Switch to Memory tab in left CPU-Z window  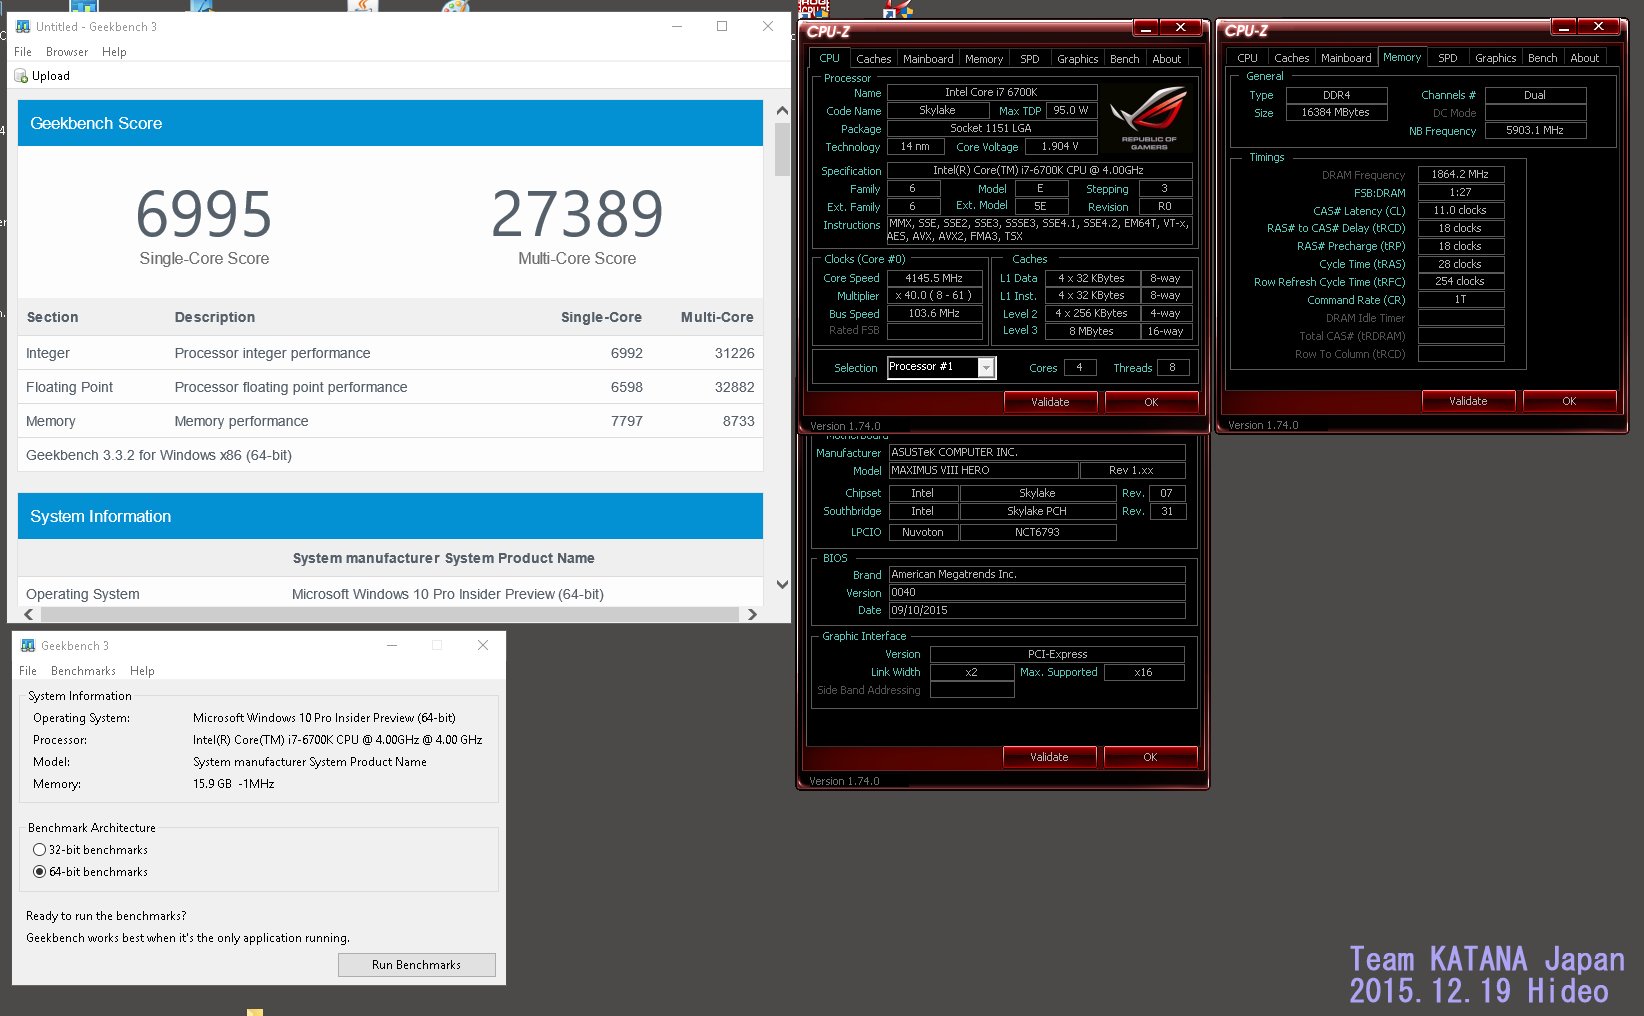[x=984, y=59]
